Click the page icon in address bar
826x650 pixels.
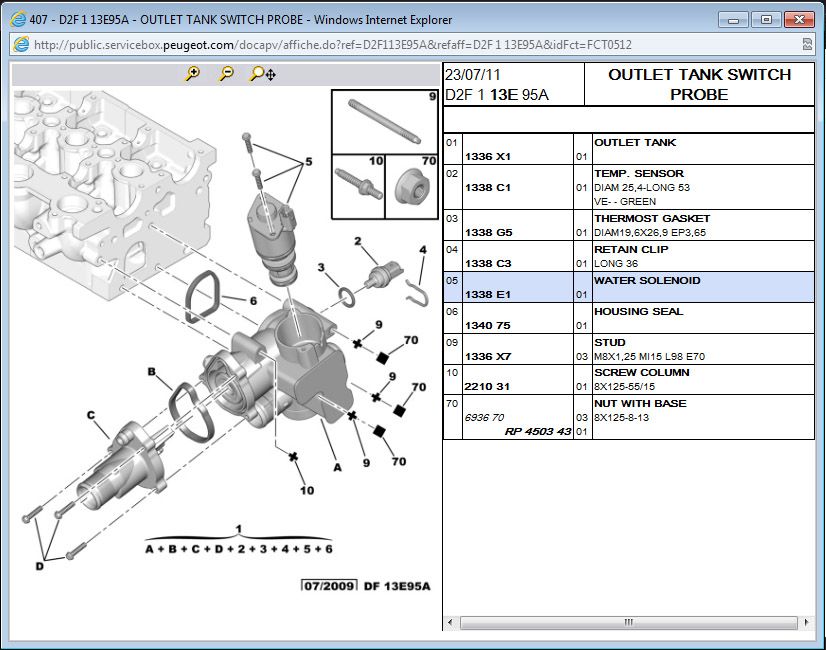(21, 44)
